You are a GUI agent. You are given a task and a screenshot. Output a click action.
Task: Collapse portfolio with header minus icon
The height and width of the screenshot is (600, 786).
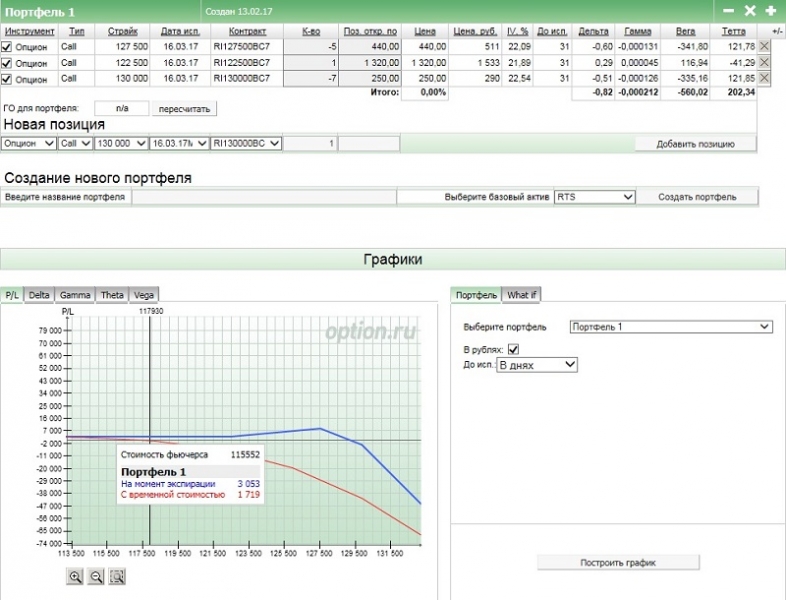728,10
